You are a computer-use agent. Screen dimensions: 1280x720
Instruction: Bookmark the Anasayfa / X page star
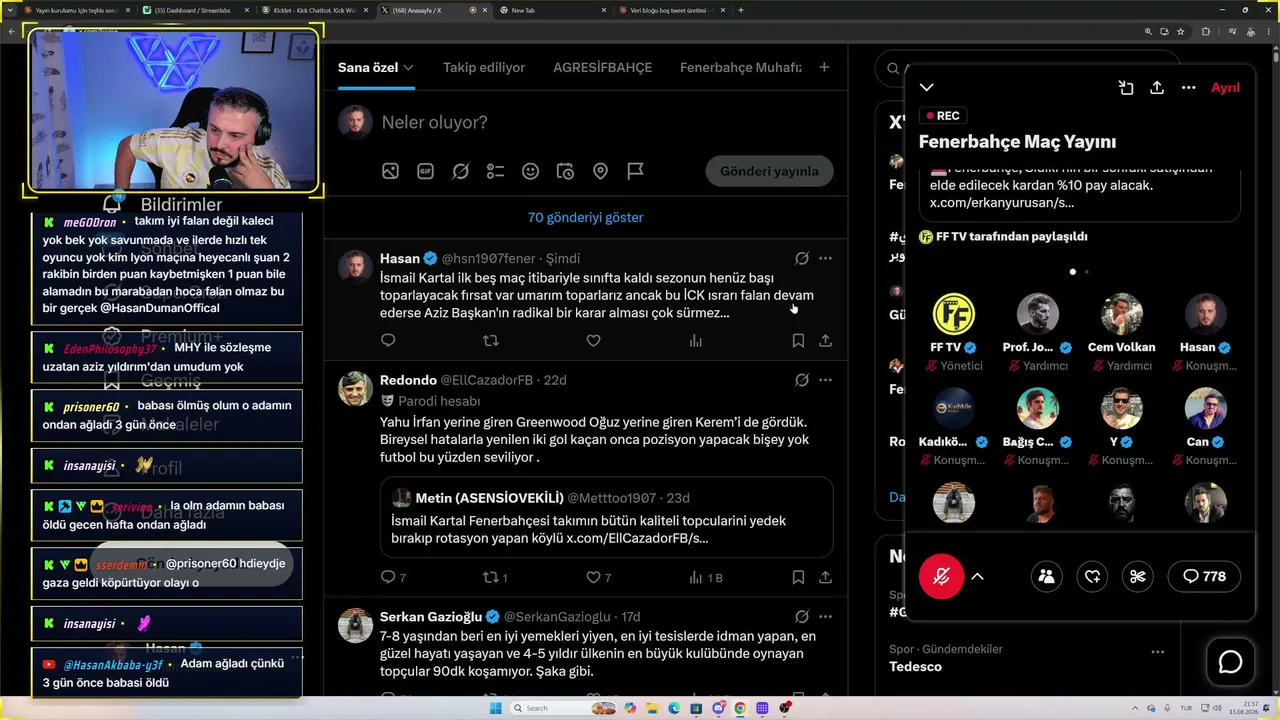(1181, 31)
